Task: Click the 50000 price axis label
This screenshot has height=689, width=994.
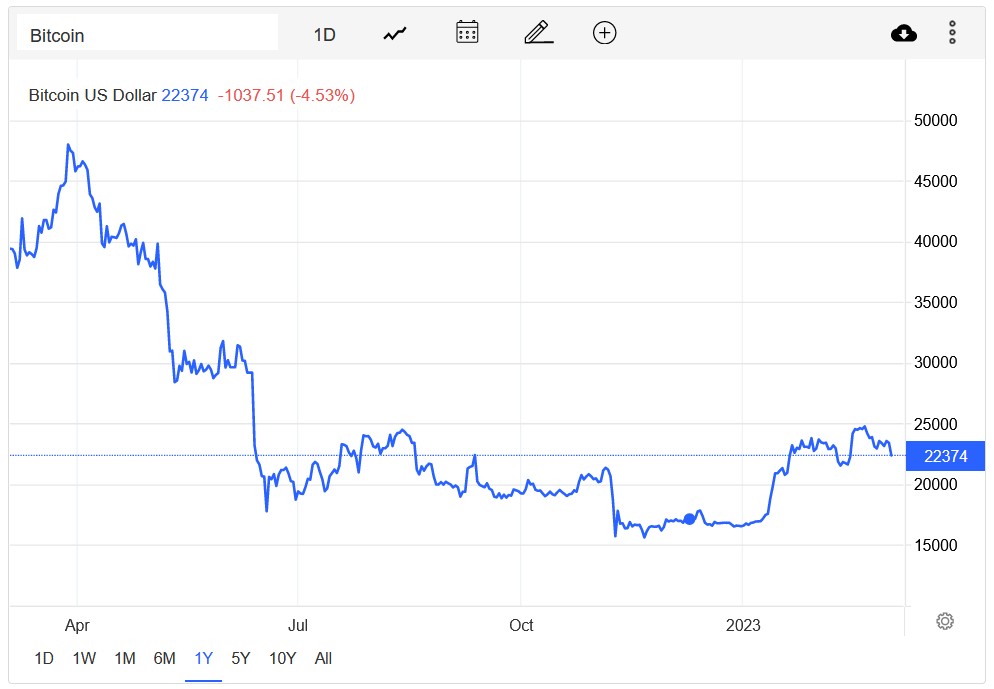Action: (x=935, y=120)
